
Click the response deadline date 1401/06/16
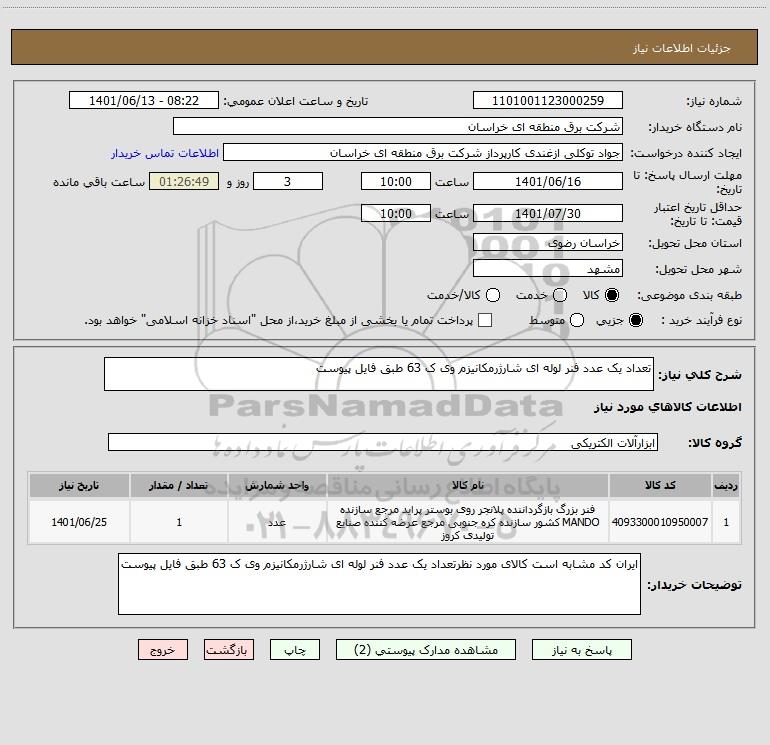(548, 181)
